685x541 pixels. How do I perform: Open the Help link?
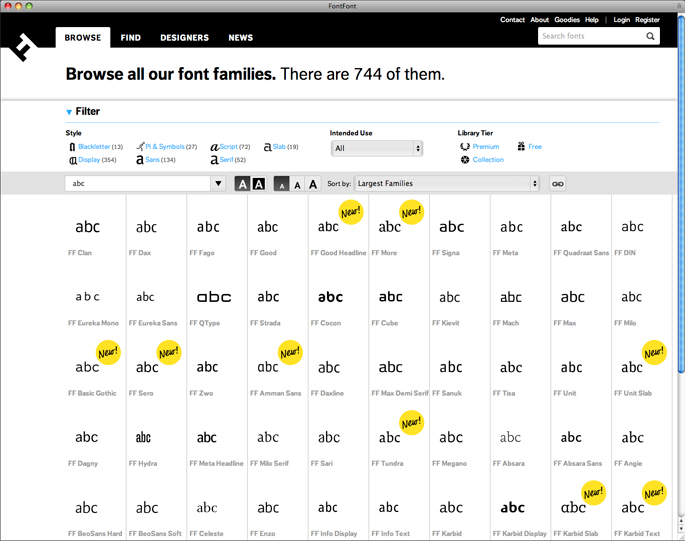pos(592,20)
